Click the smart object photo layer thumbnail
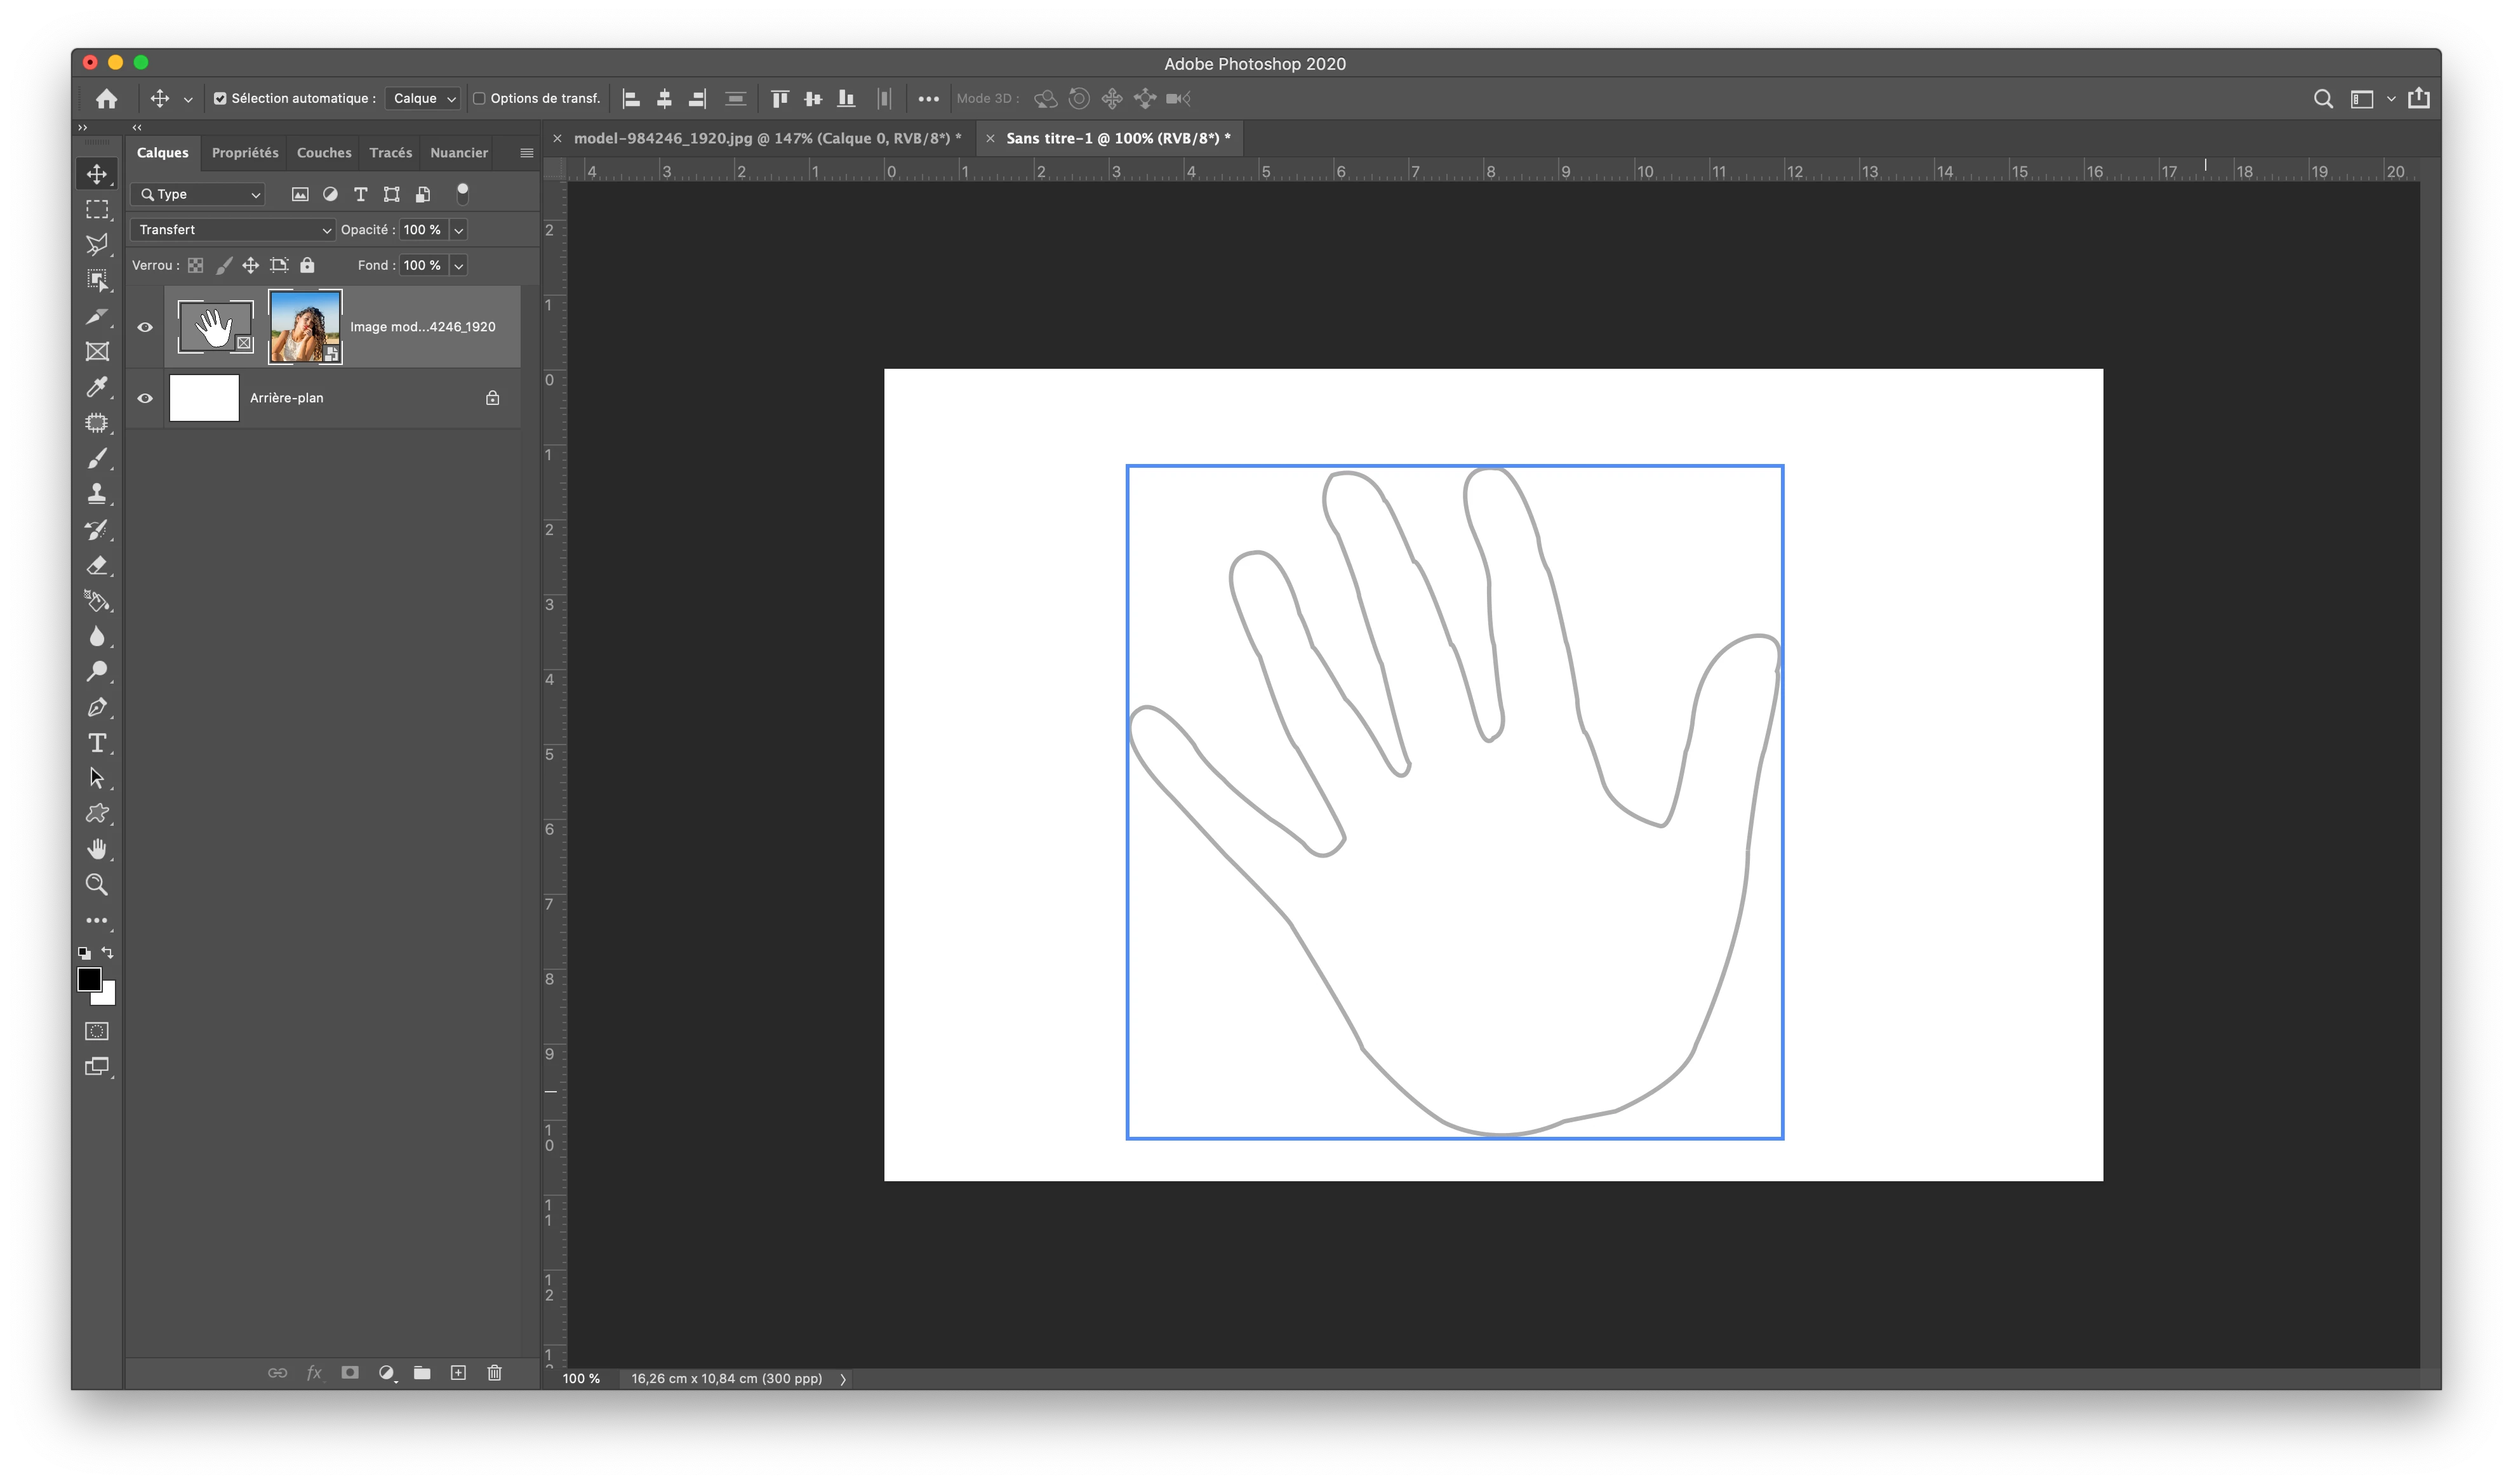Viewport: 2513px width, 1484px height. point(305,327)
